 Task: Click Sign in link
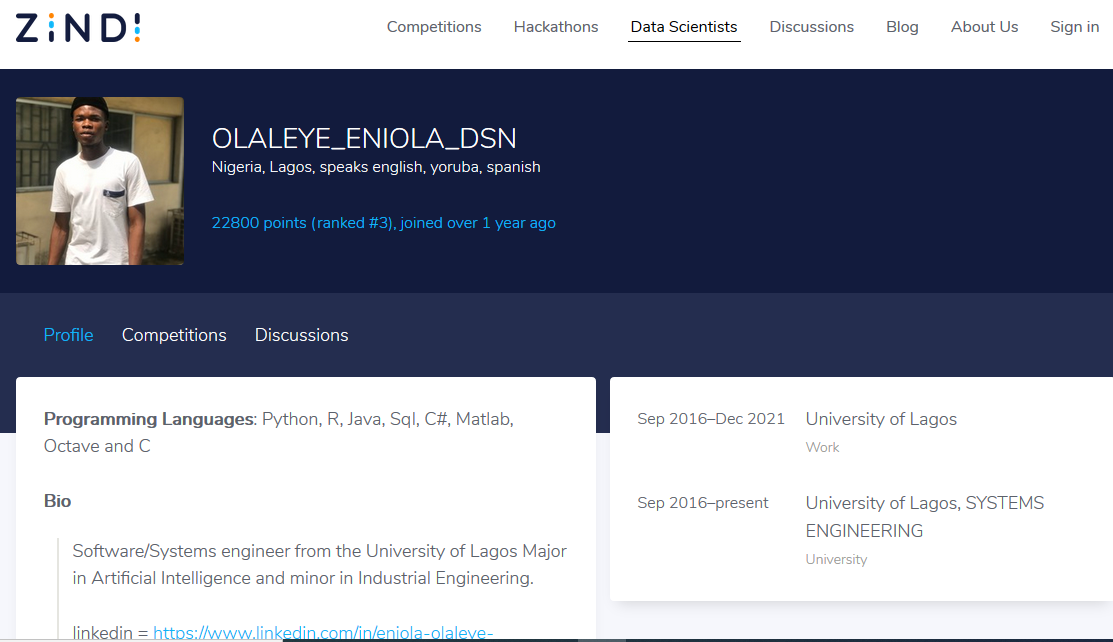point(1074,27)
